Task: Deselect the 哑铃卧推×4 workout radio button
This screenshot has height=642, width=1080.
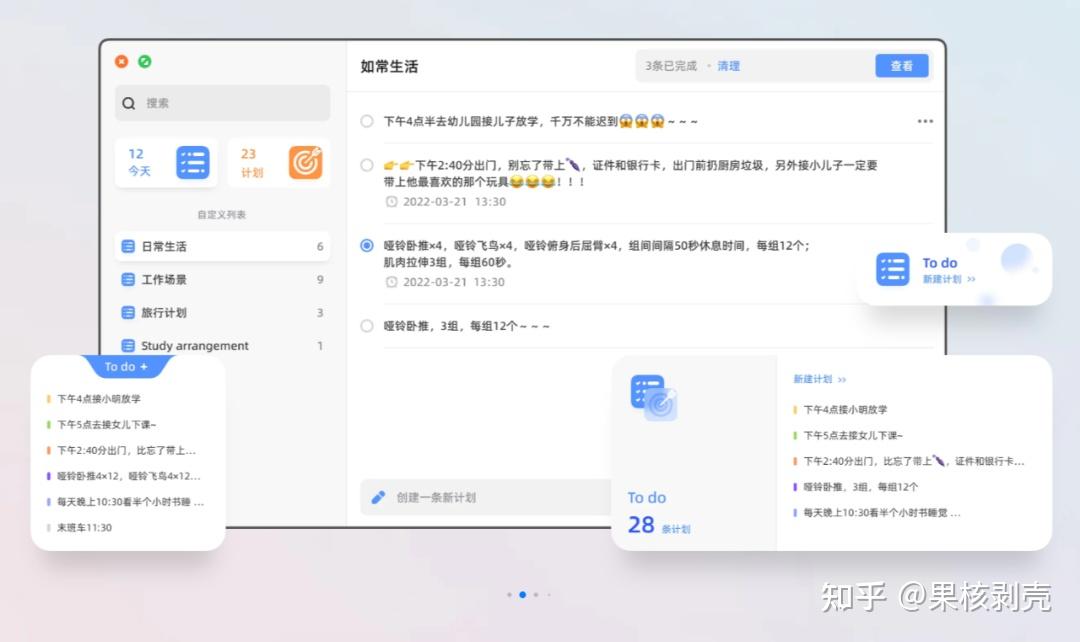Action: click(366, 245)
